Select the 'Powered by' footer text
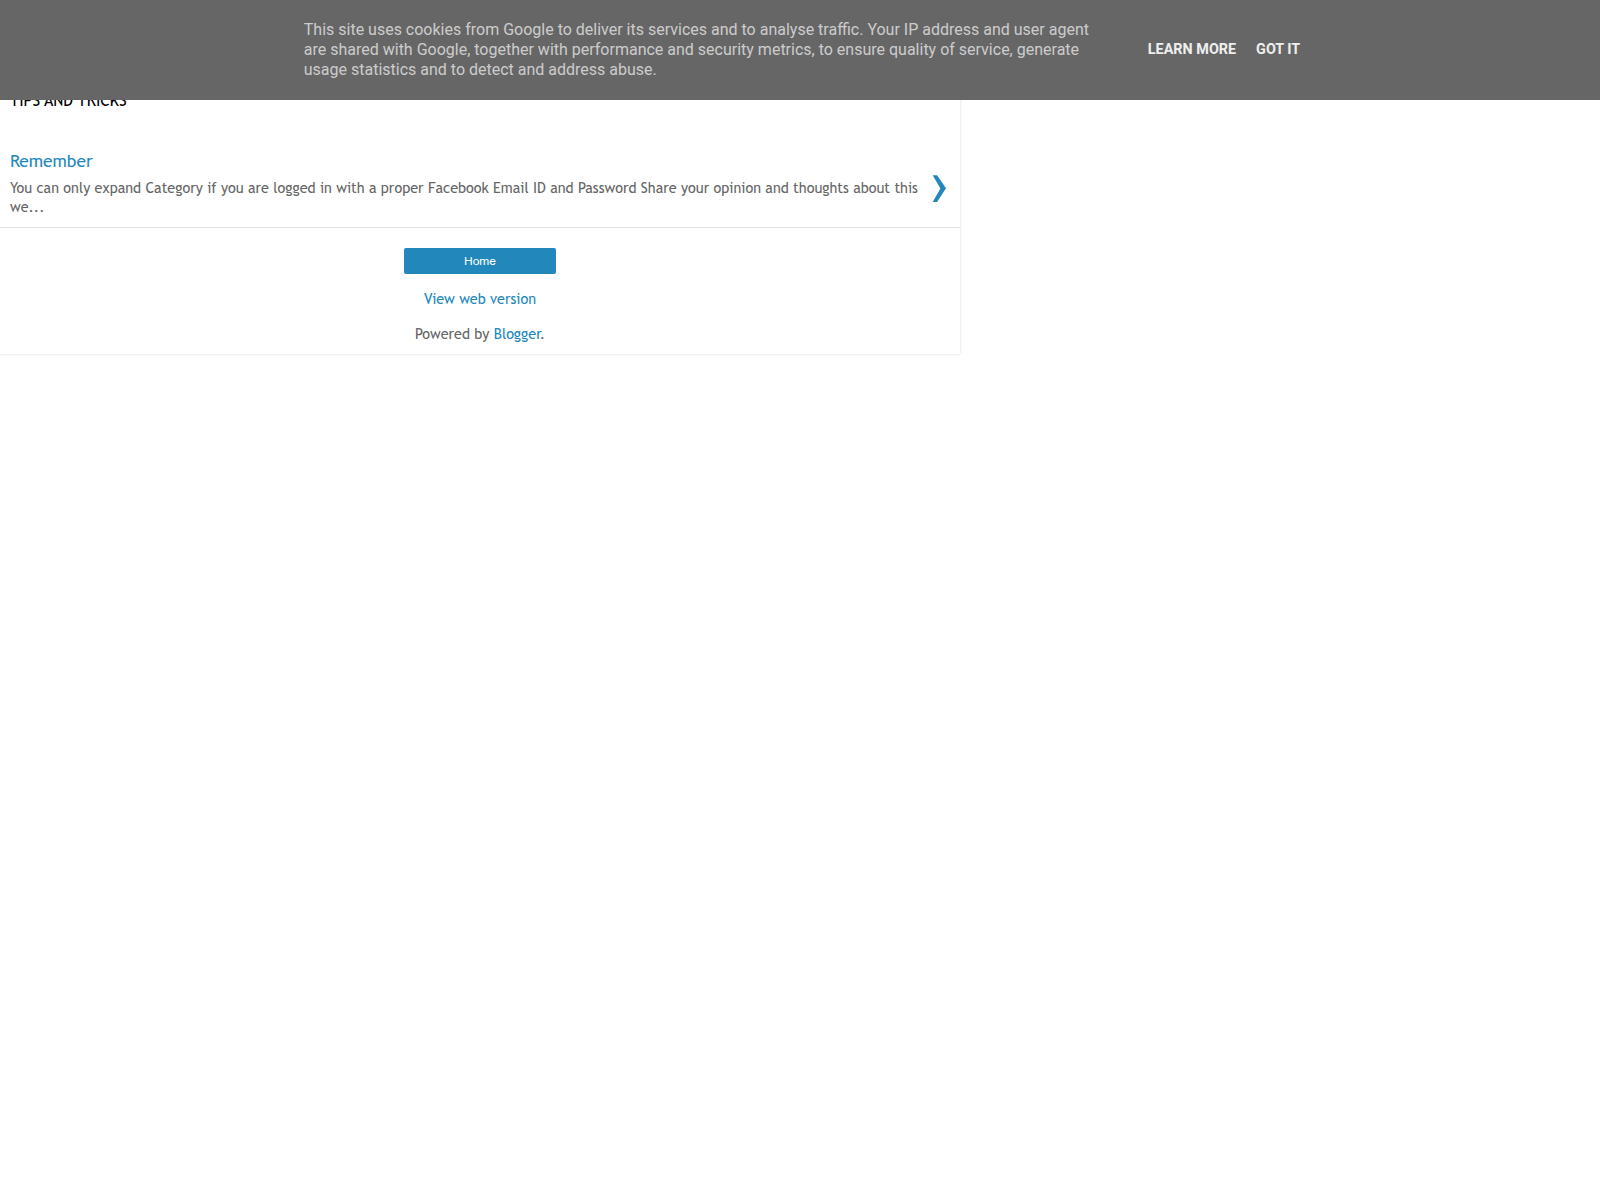The height and width of the screenshot is (1200, 1600). click(452, 334)
